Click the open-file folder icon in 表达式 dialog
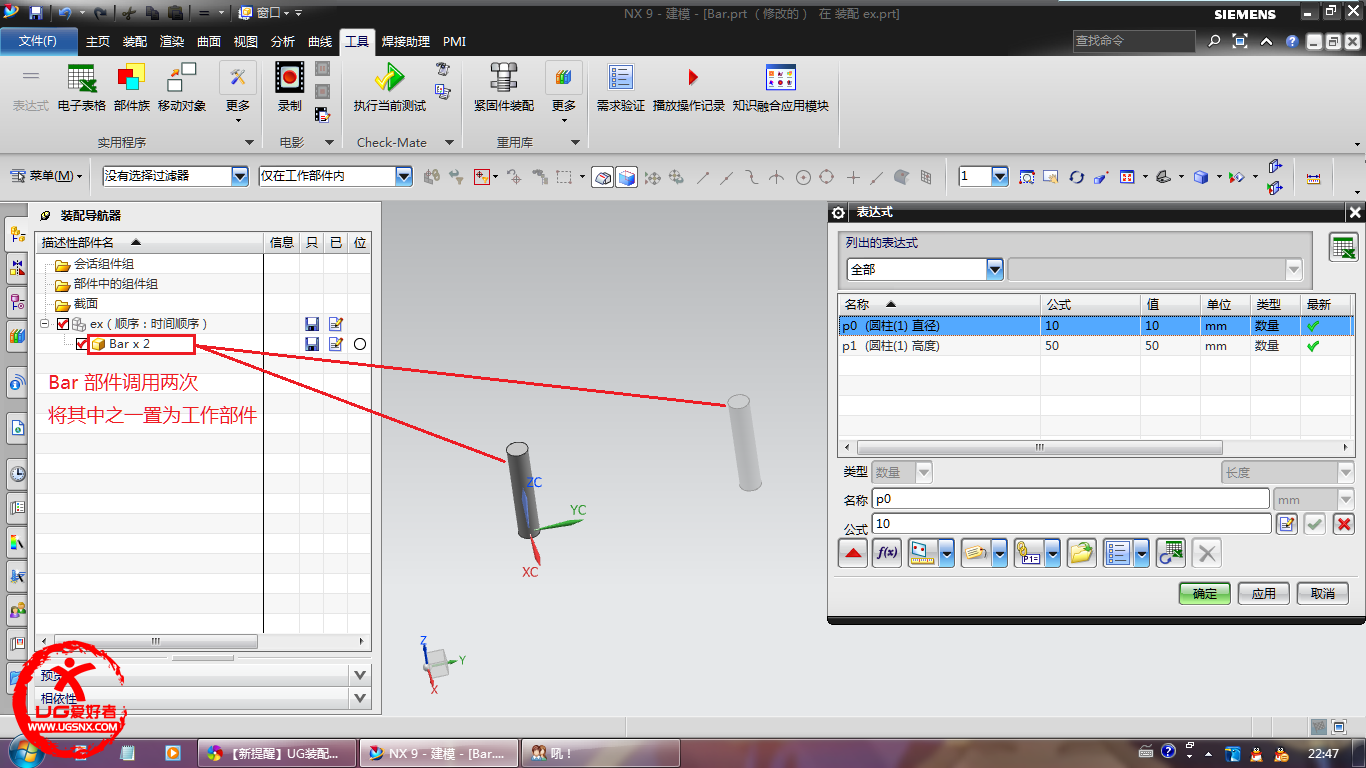The height and width of the screenshot is (768, 1366). coord(1081,553)
